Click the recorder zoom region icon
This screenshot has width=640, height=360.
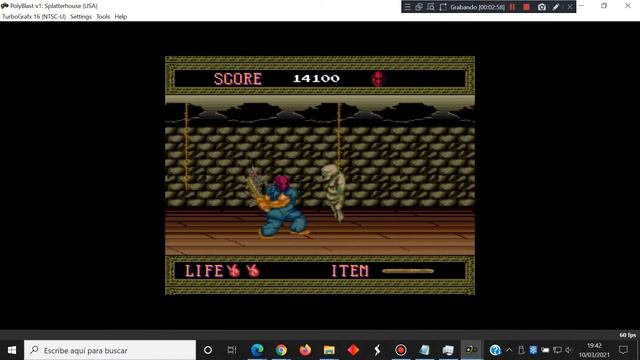[x=431, y=7]
